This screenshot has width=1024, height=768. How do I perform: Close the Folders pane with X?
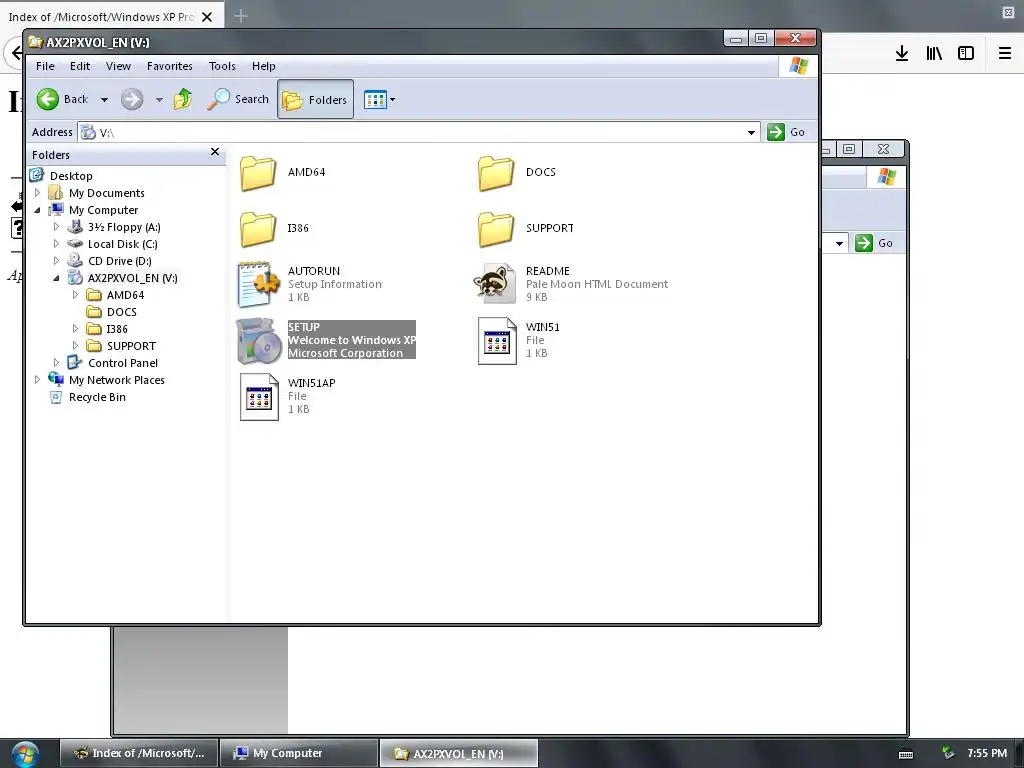click(x=215, y=152)
